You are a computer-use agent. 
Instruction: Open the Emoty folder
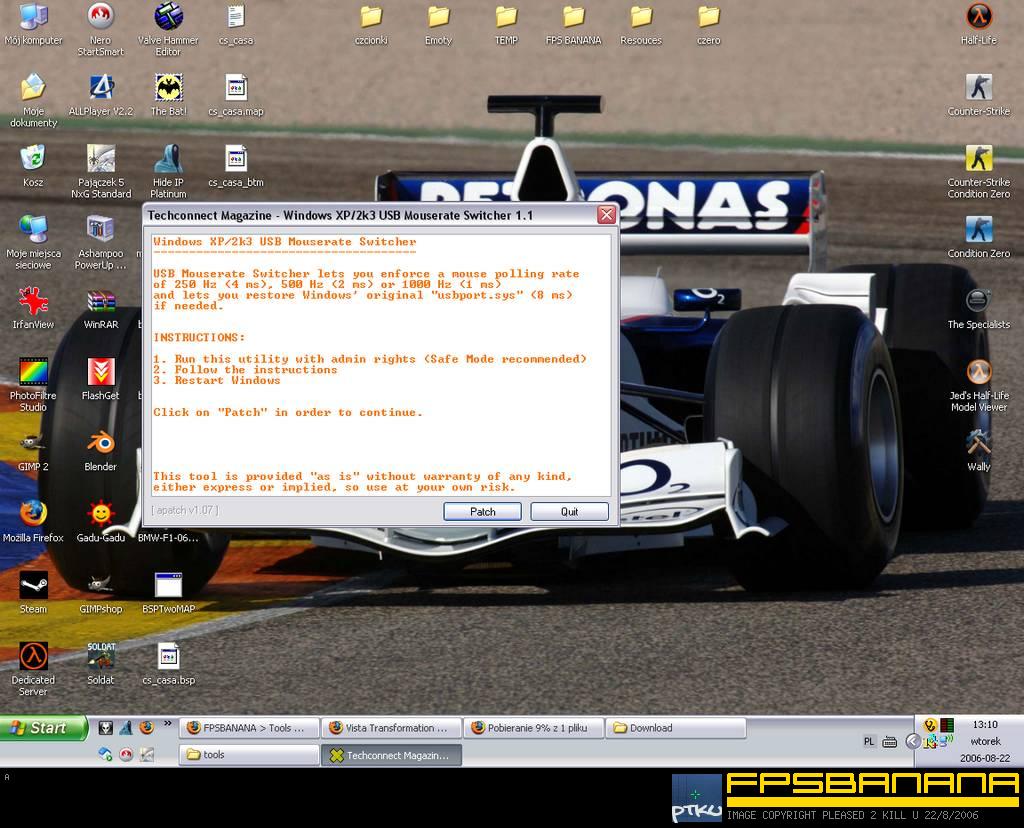(438, 25)
